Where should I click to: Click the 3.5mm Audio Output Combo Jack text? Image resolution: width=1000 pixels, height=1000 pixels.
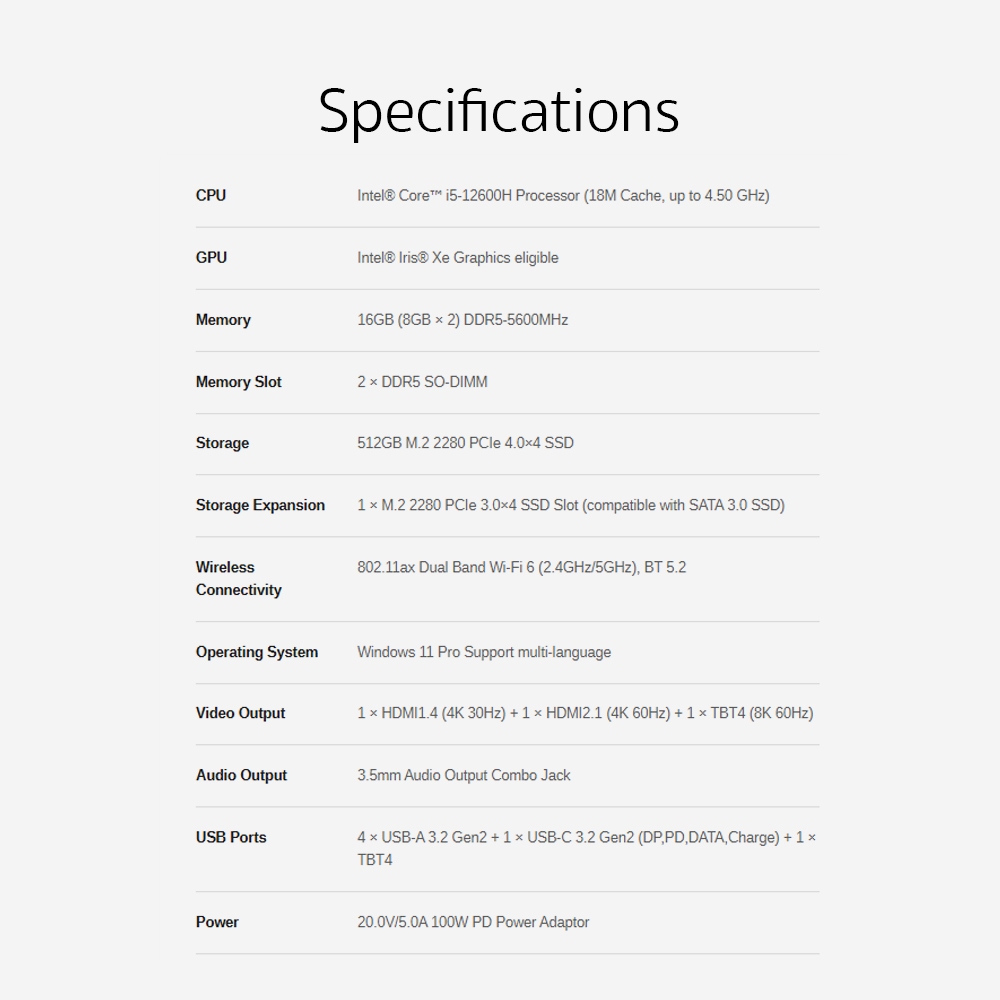click(x=464, y=775)
